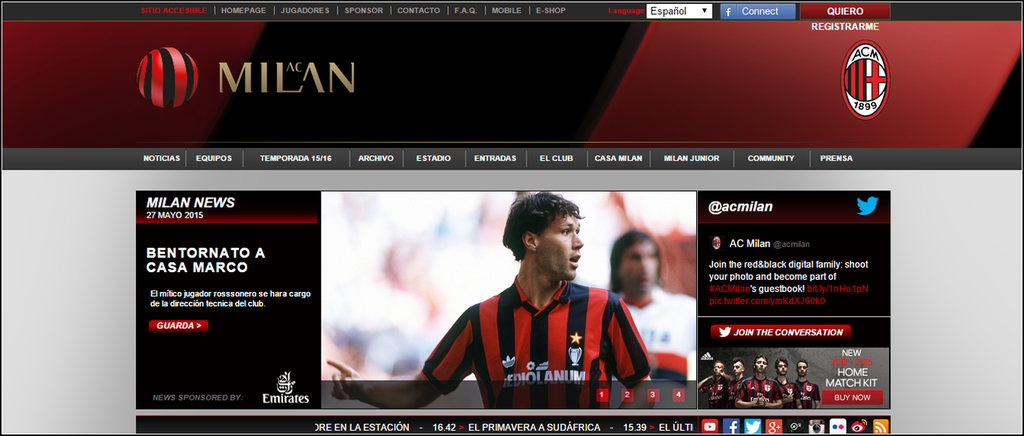Open the RSS feed icon
1024x436 pixels.
click(880, 427)
